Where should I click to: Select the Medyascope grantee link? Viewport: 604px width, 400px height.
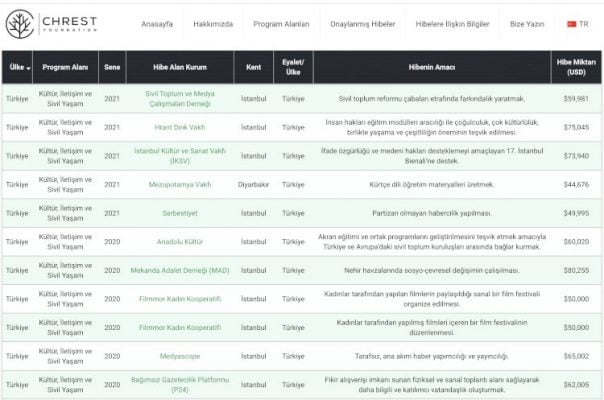pyautogui.click(x=181, y=355)
